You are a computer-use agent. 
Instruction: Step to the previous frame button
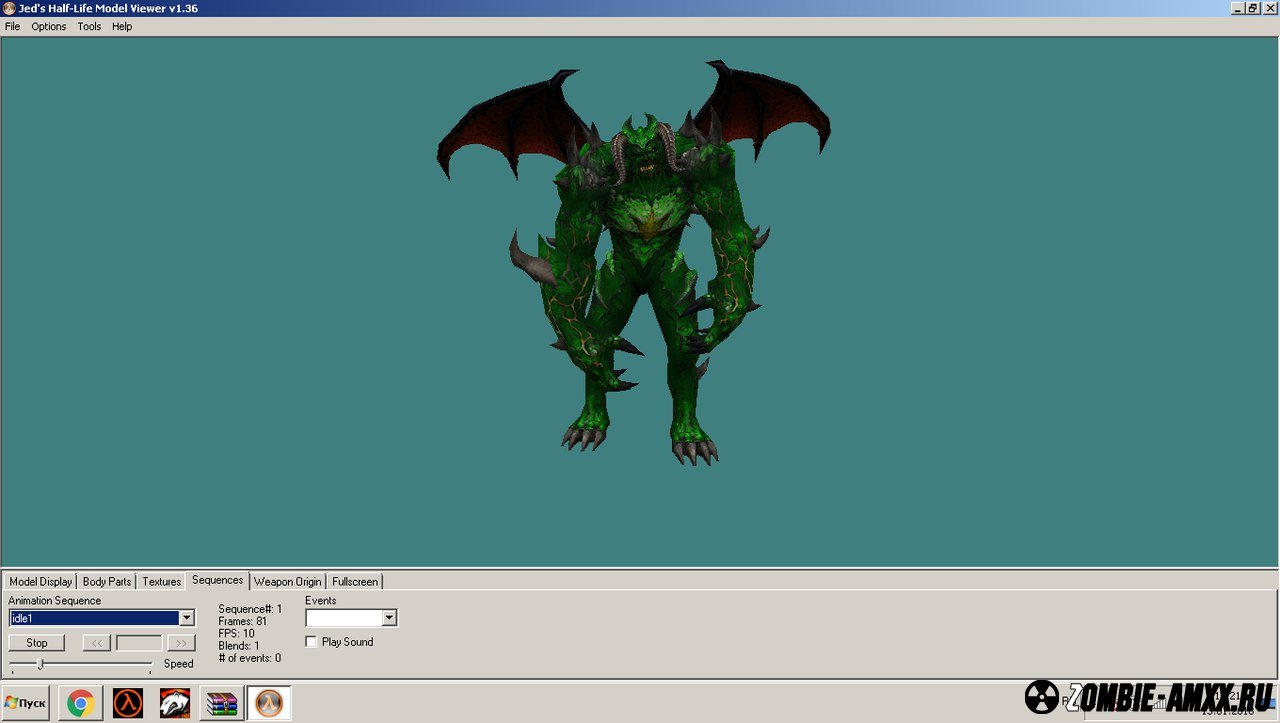click(x=96, y=643)
